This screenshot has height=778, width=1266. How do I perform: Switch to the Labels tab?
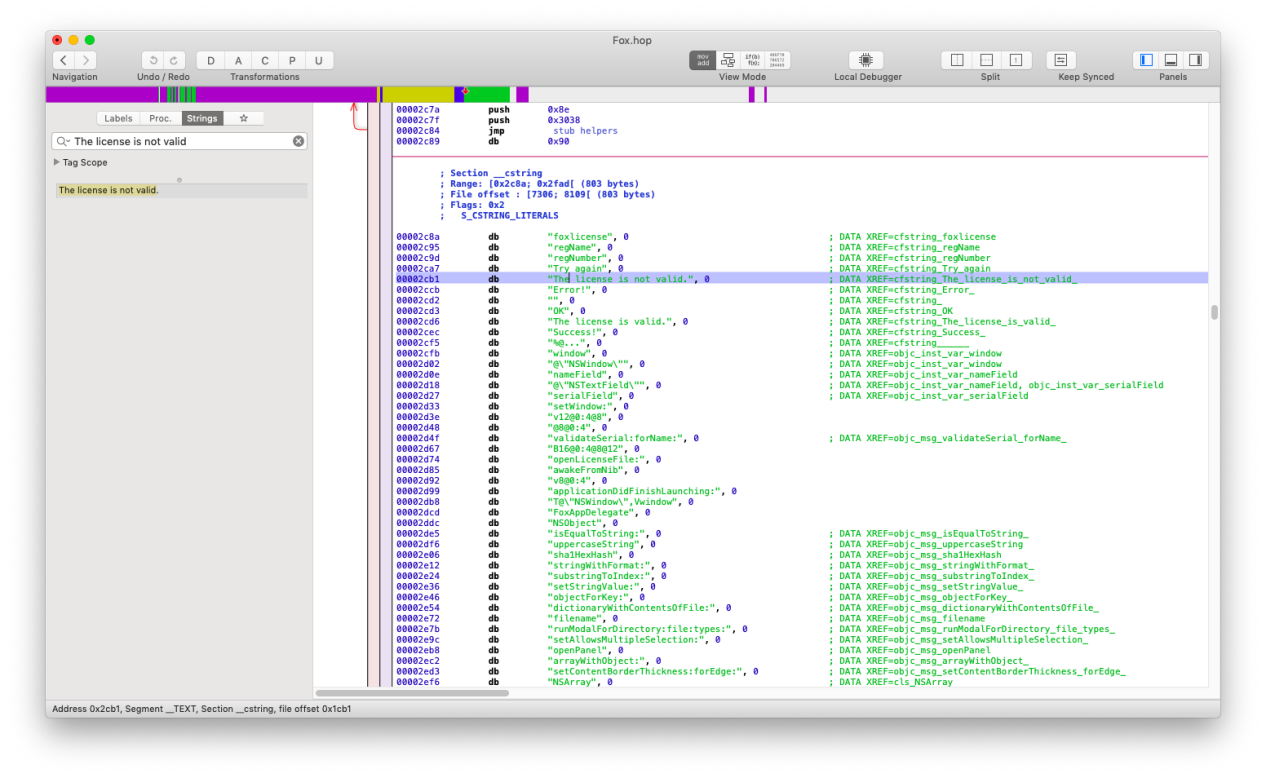[118, 118]
